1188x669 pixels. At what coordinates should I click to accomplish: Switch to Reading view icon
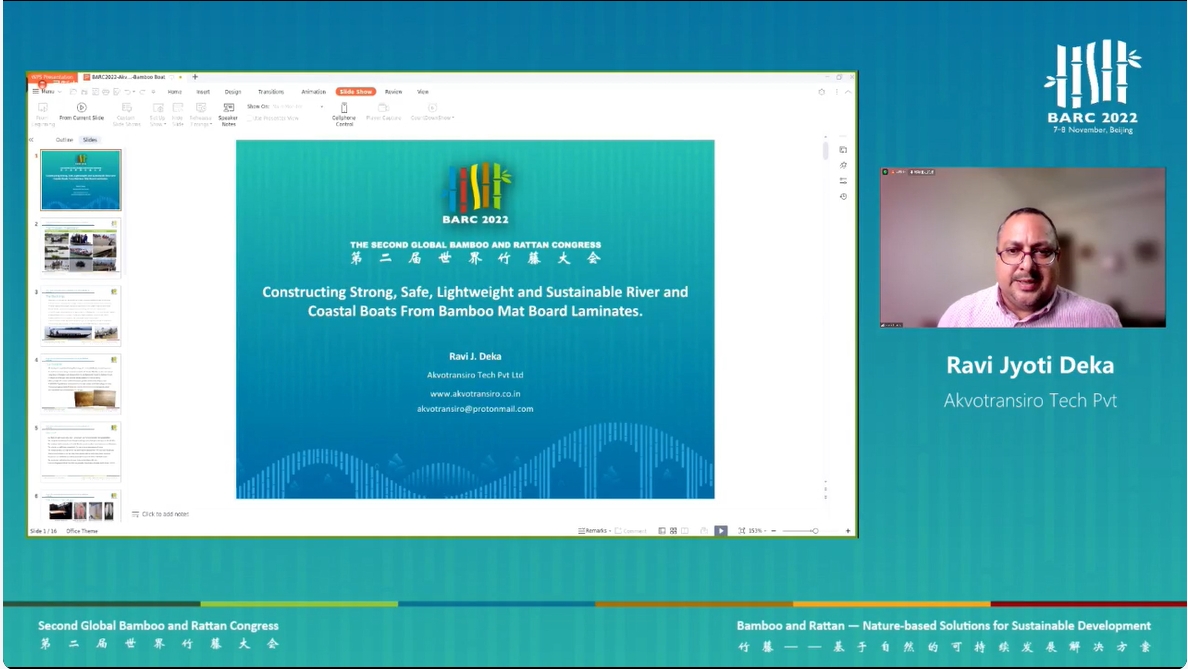coord(685,531)
